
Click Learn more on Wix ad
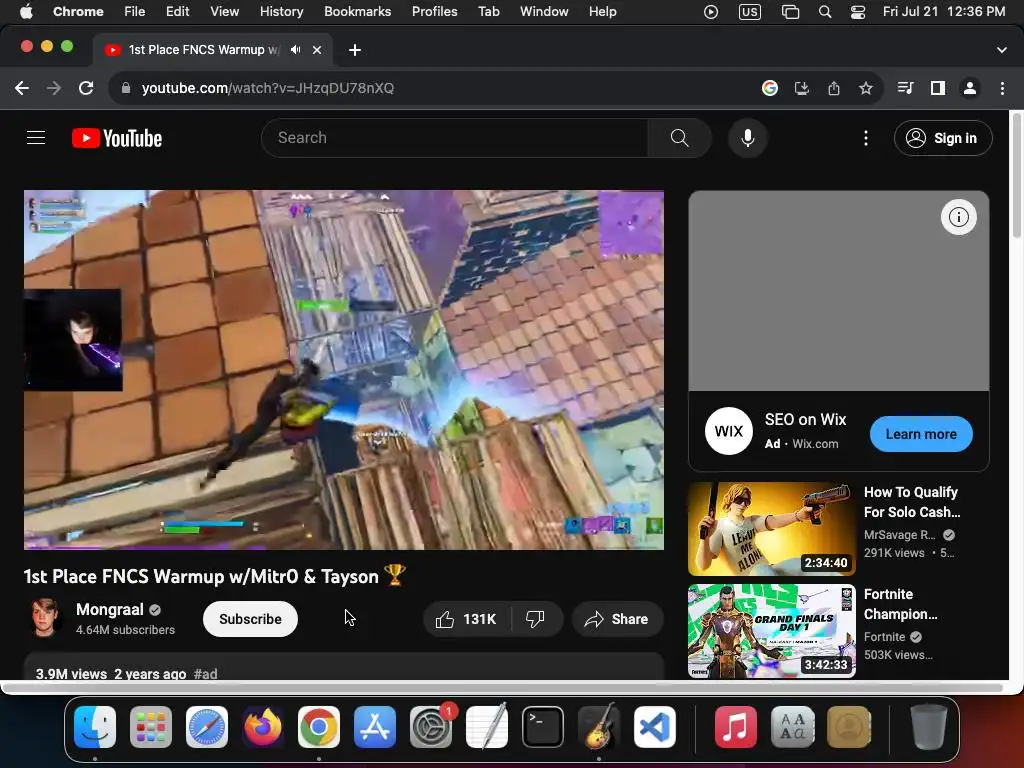(x=921, y=434)
